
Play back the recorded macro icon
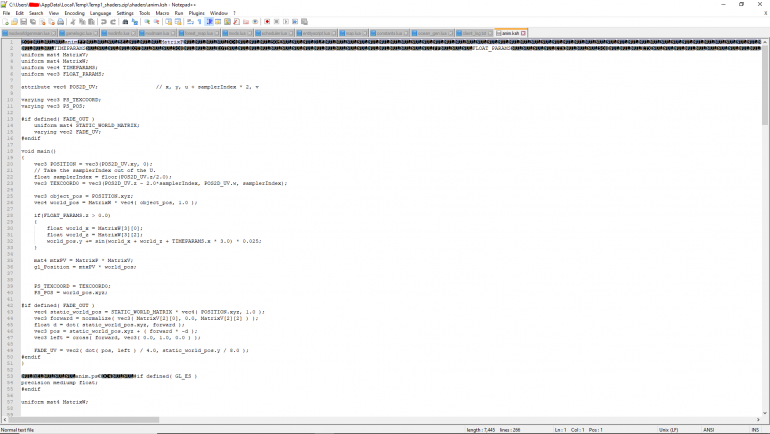[286, 22]
